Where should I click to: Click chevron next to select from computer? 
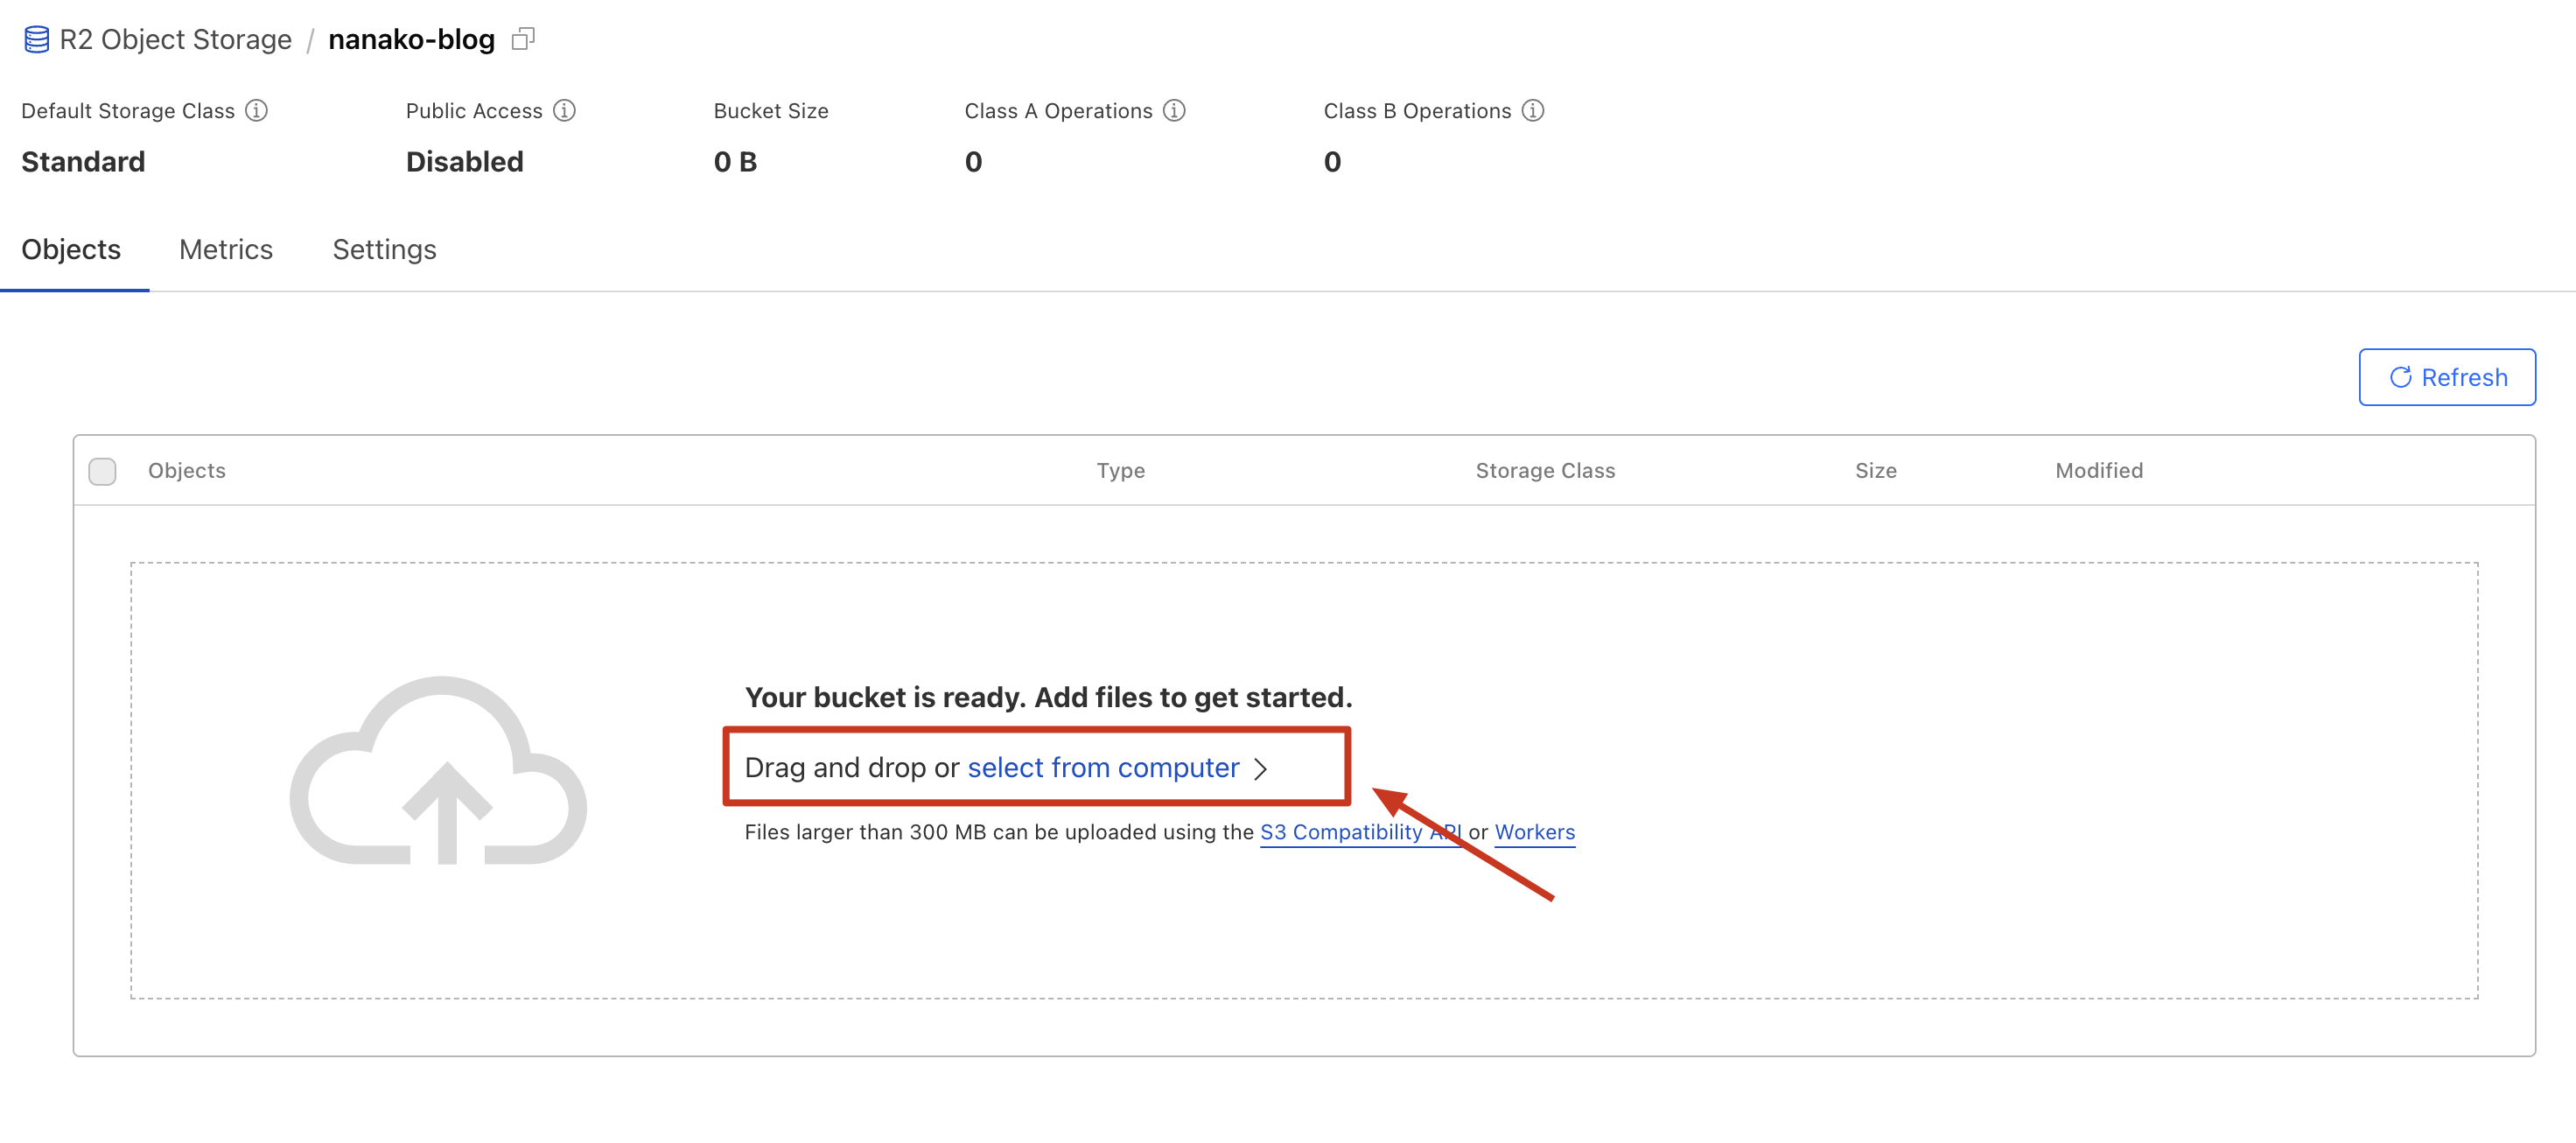[1261, 768]
